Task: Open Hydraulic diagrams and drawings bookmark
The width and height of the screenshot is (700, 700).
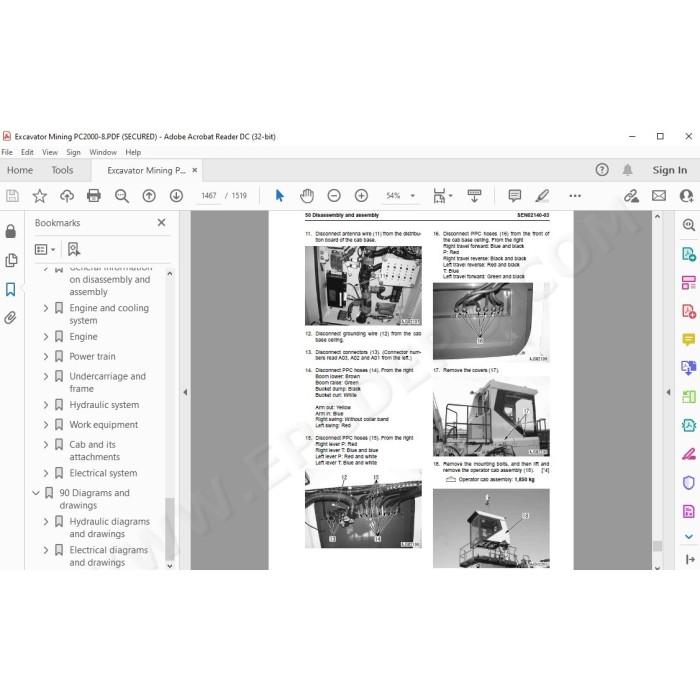Action: click(109, 527)
